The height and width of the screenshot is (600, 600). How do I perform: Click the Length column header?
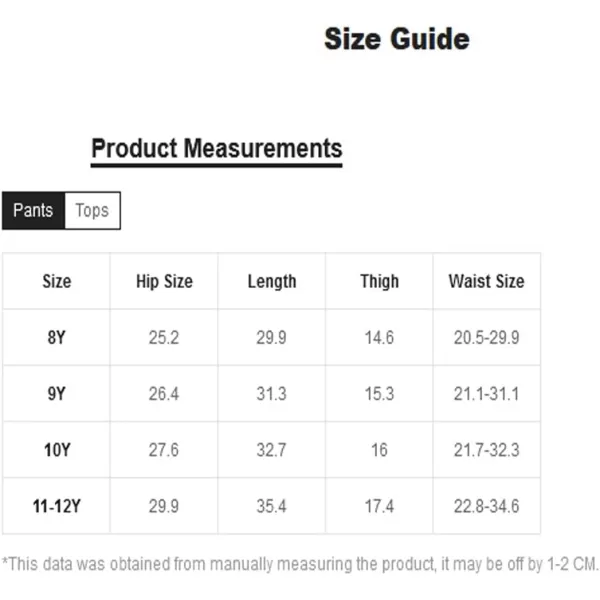pyautogui.click(x=272, y=281)
